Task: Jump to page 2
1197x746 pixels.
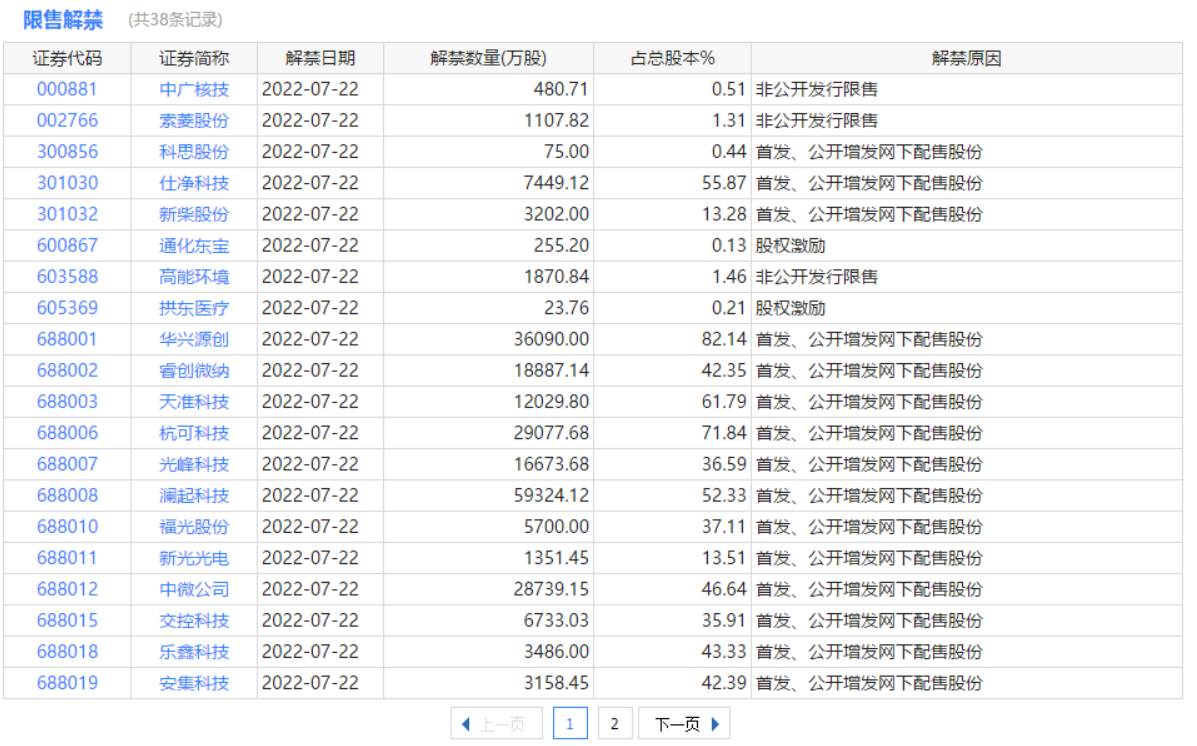Action: [x=615, y=724]
